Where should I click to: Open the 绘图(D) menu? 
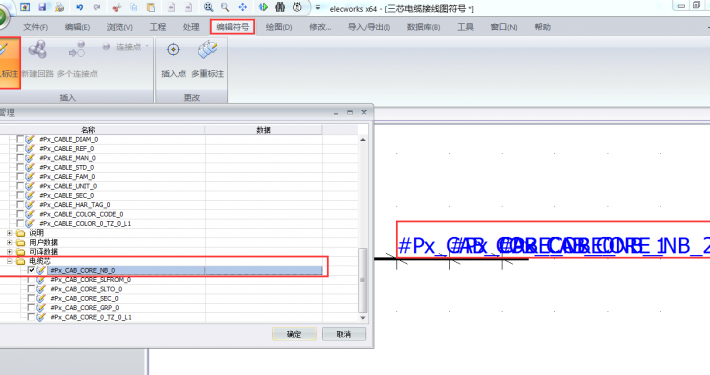[x=279, y=27]
